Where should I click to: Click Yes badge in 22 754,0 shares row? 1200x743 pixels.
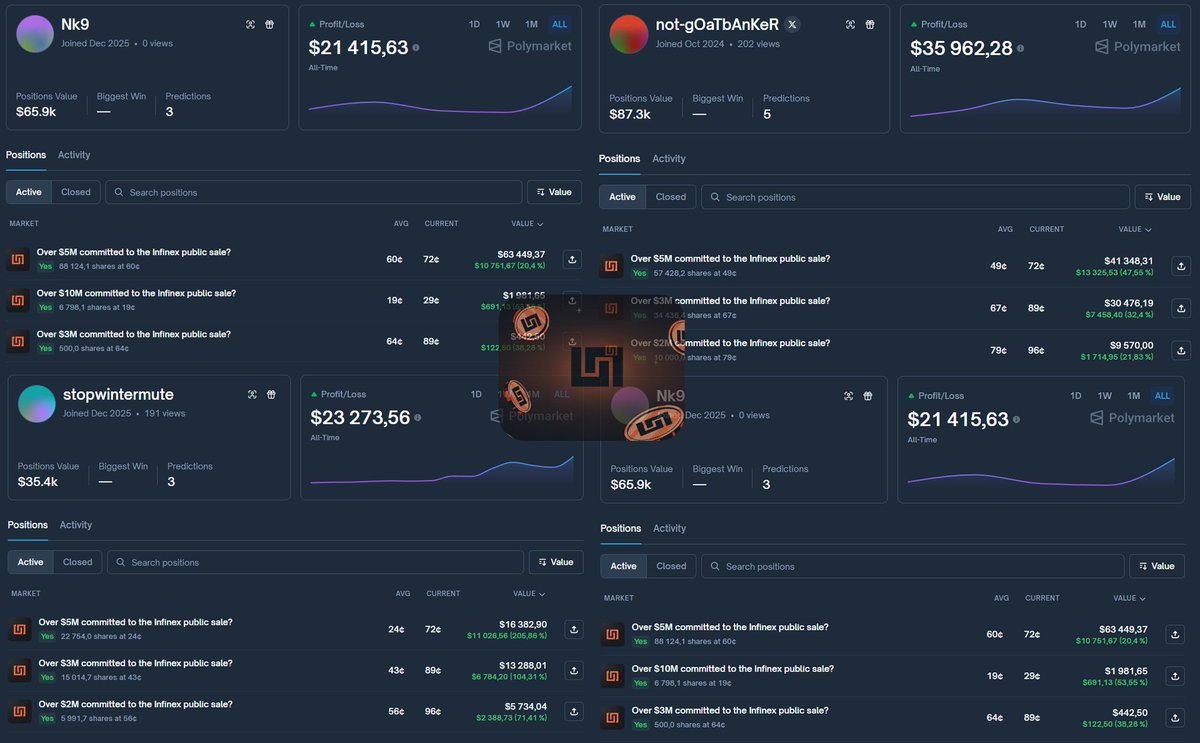47,636
